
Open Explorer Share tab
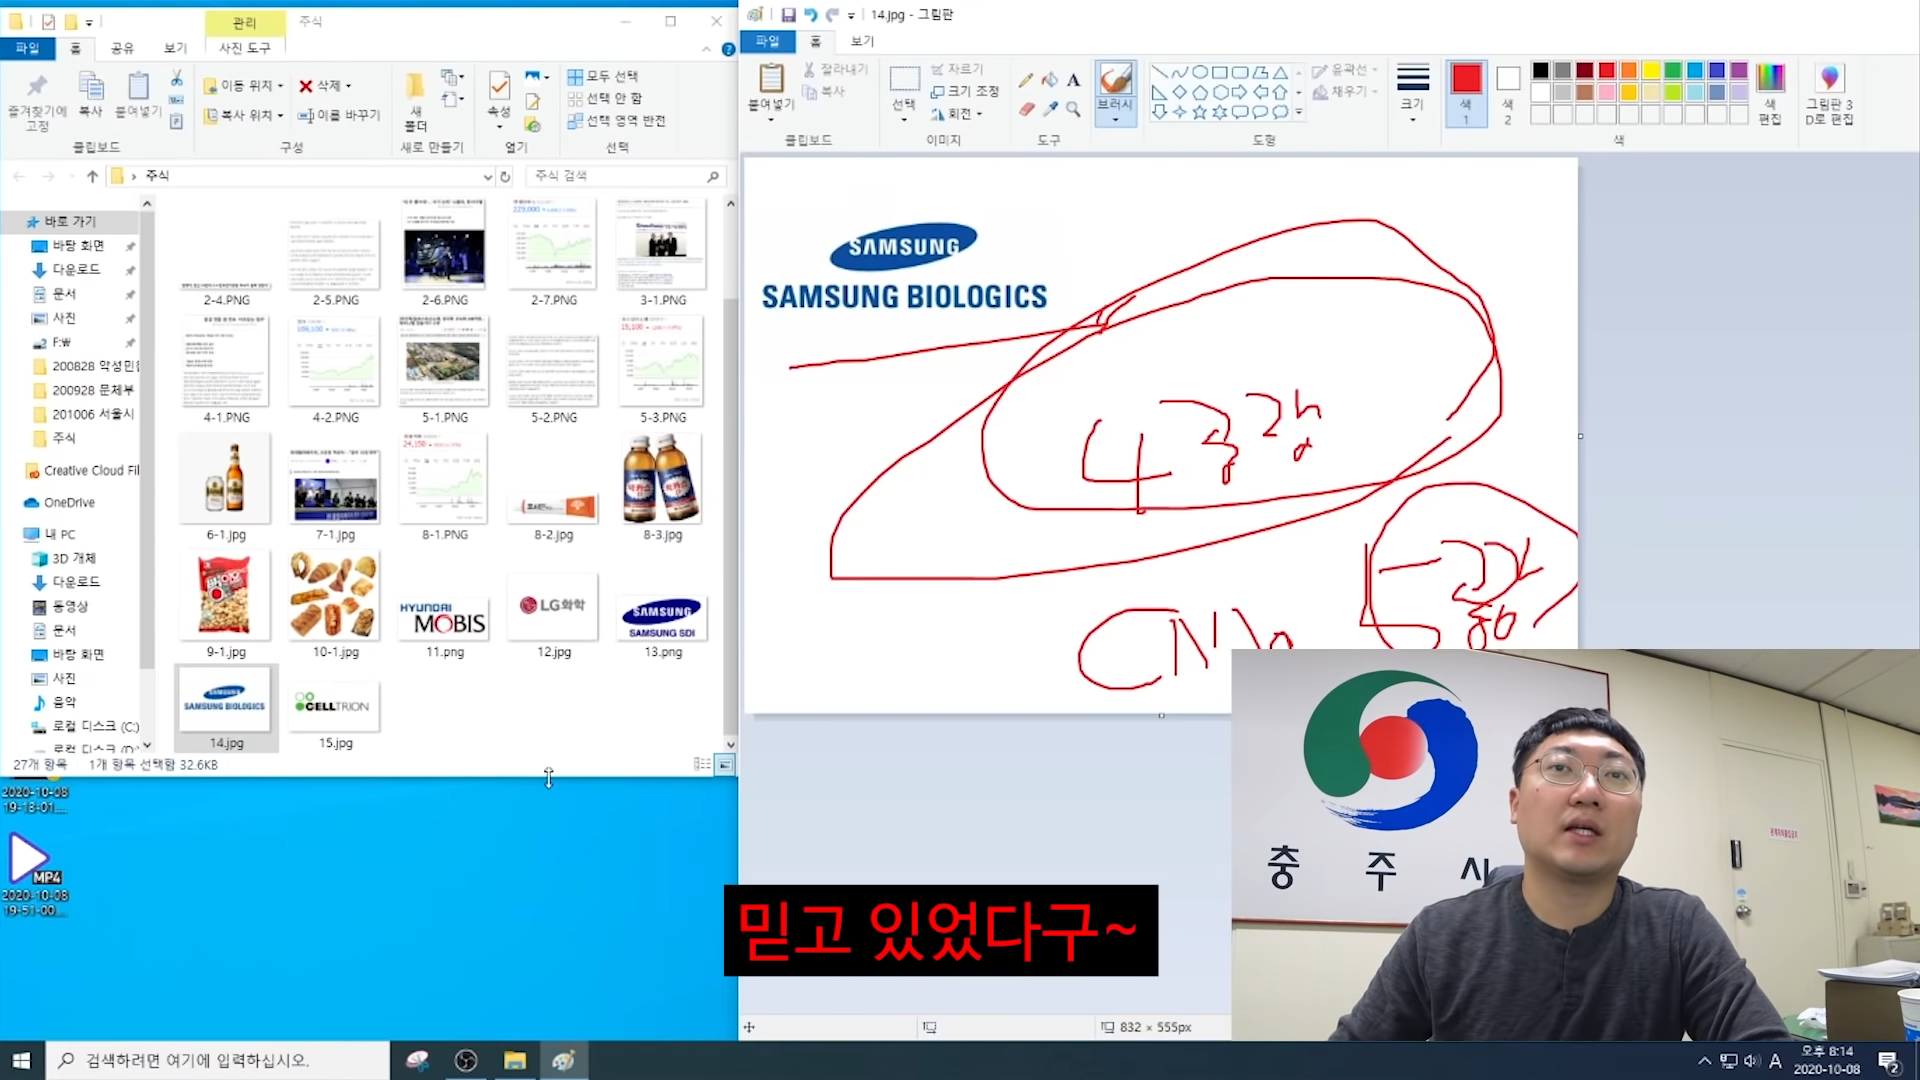(122, 48)
